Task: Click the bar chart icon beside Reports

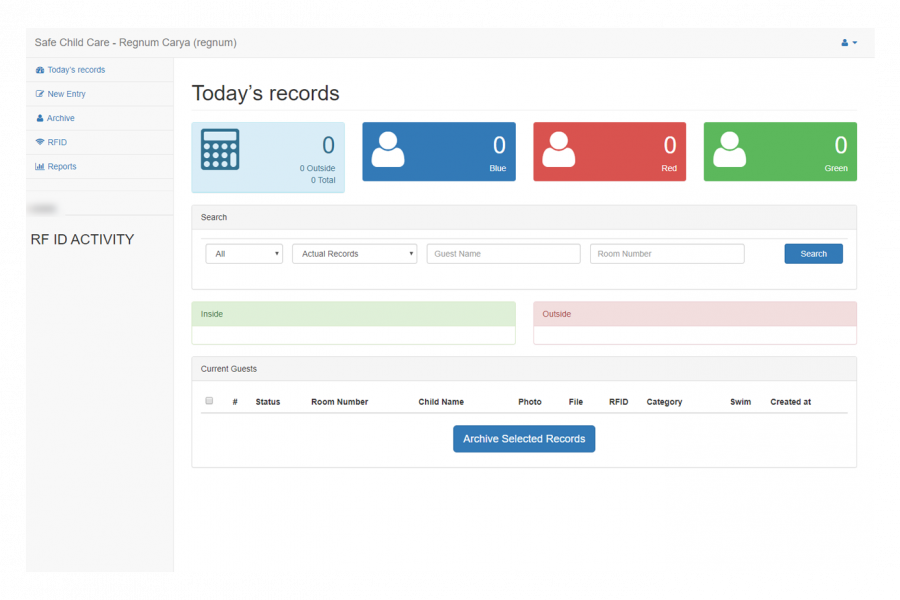Action: click(40, 166)
